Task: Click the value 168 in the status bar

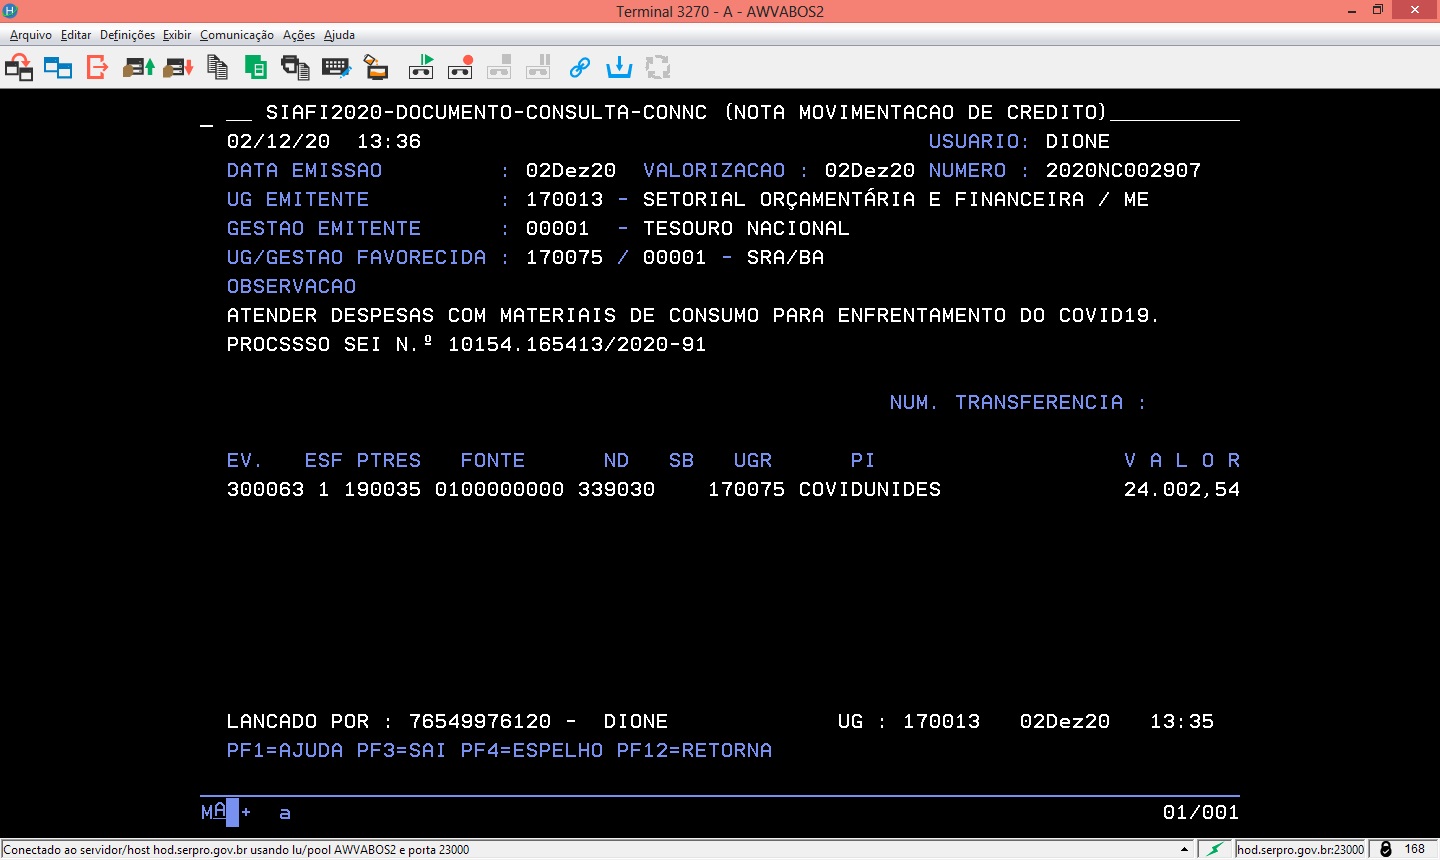Action: [1415, 849]
